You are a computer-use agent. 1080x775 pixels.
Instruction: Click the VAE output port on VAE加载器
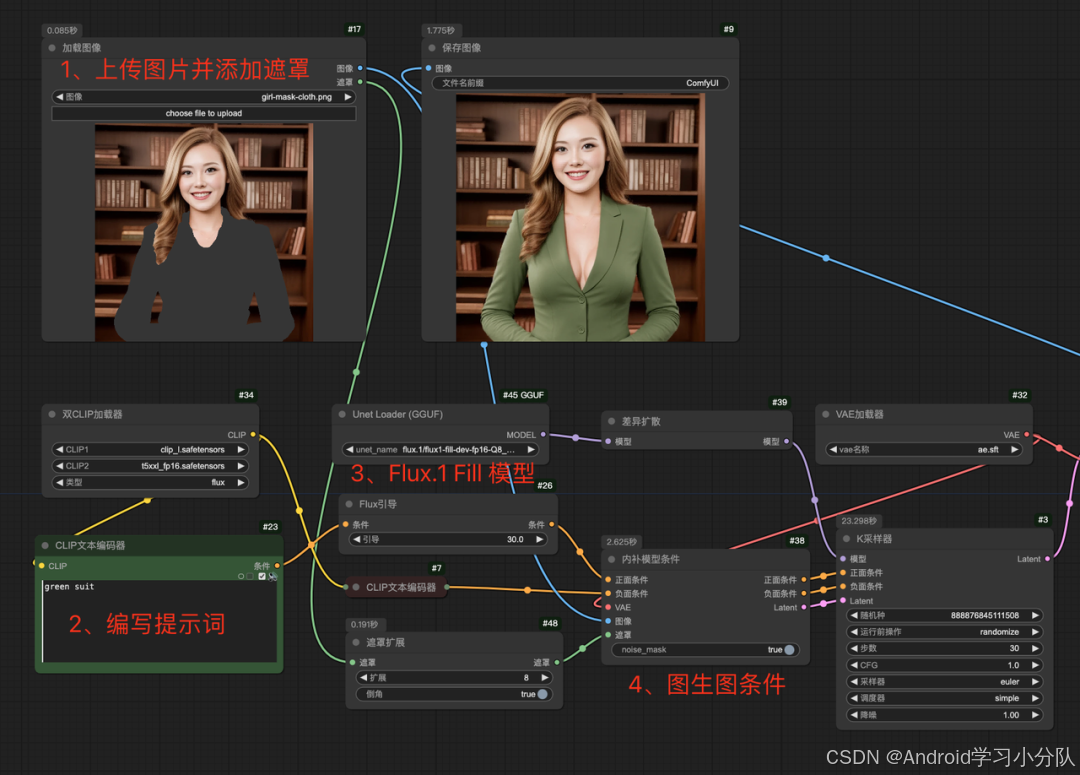point(1027,435)
